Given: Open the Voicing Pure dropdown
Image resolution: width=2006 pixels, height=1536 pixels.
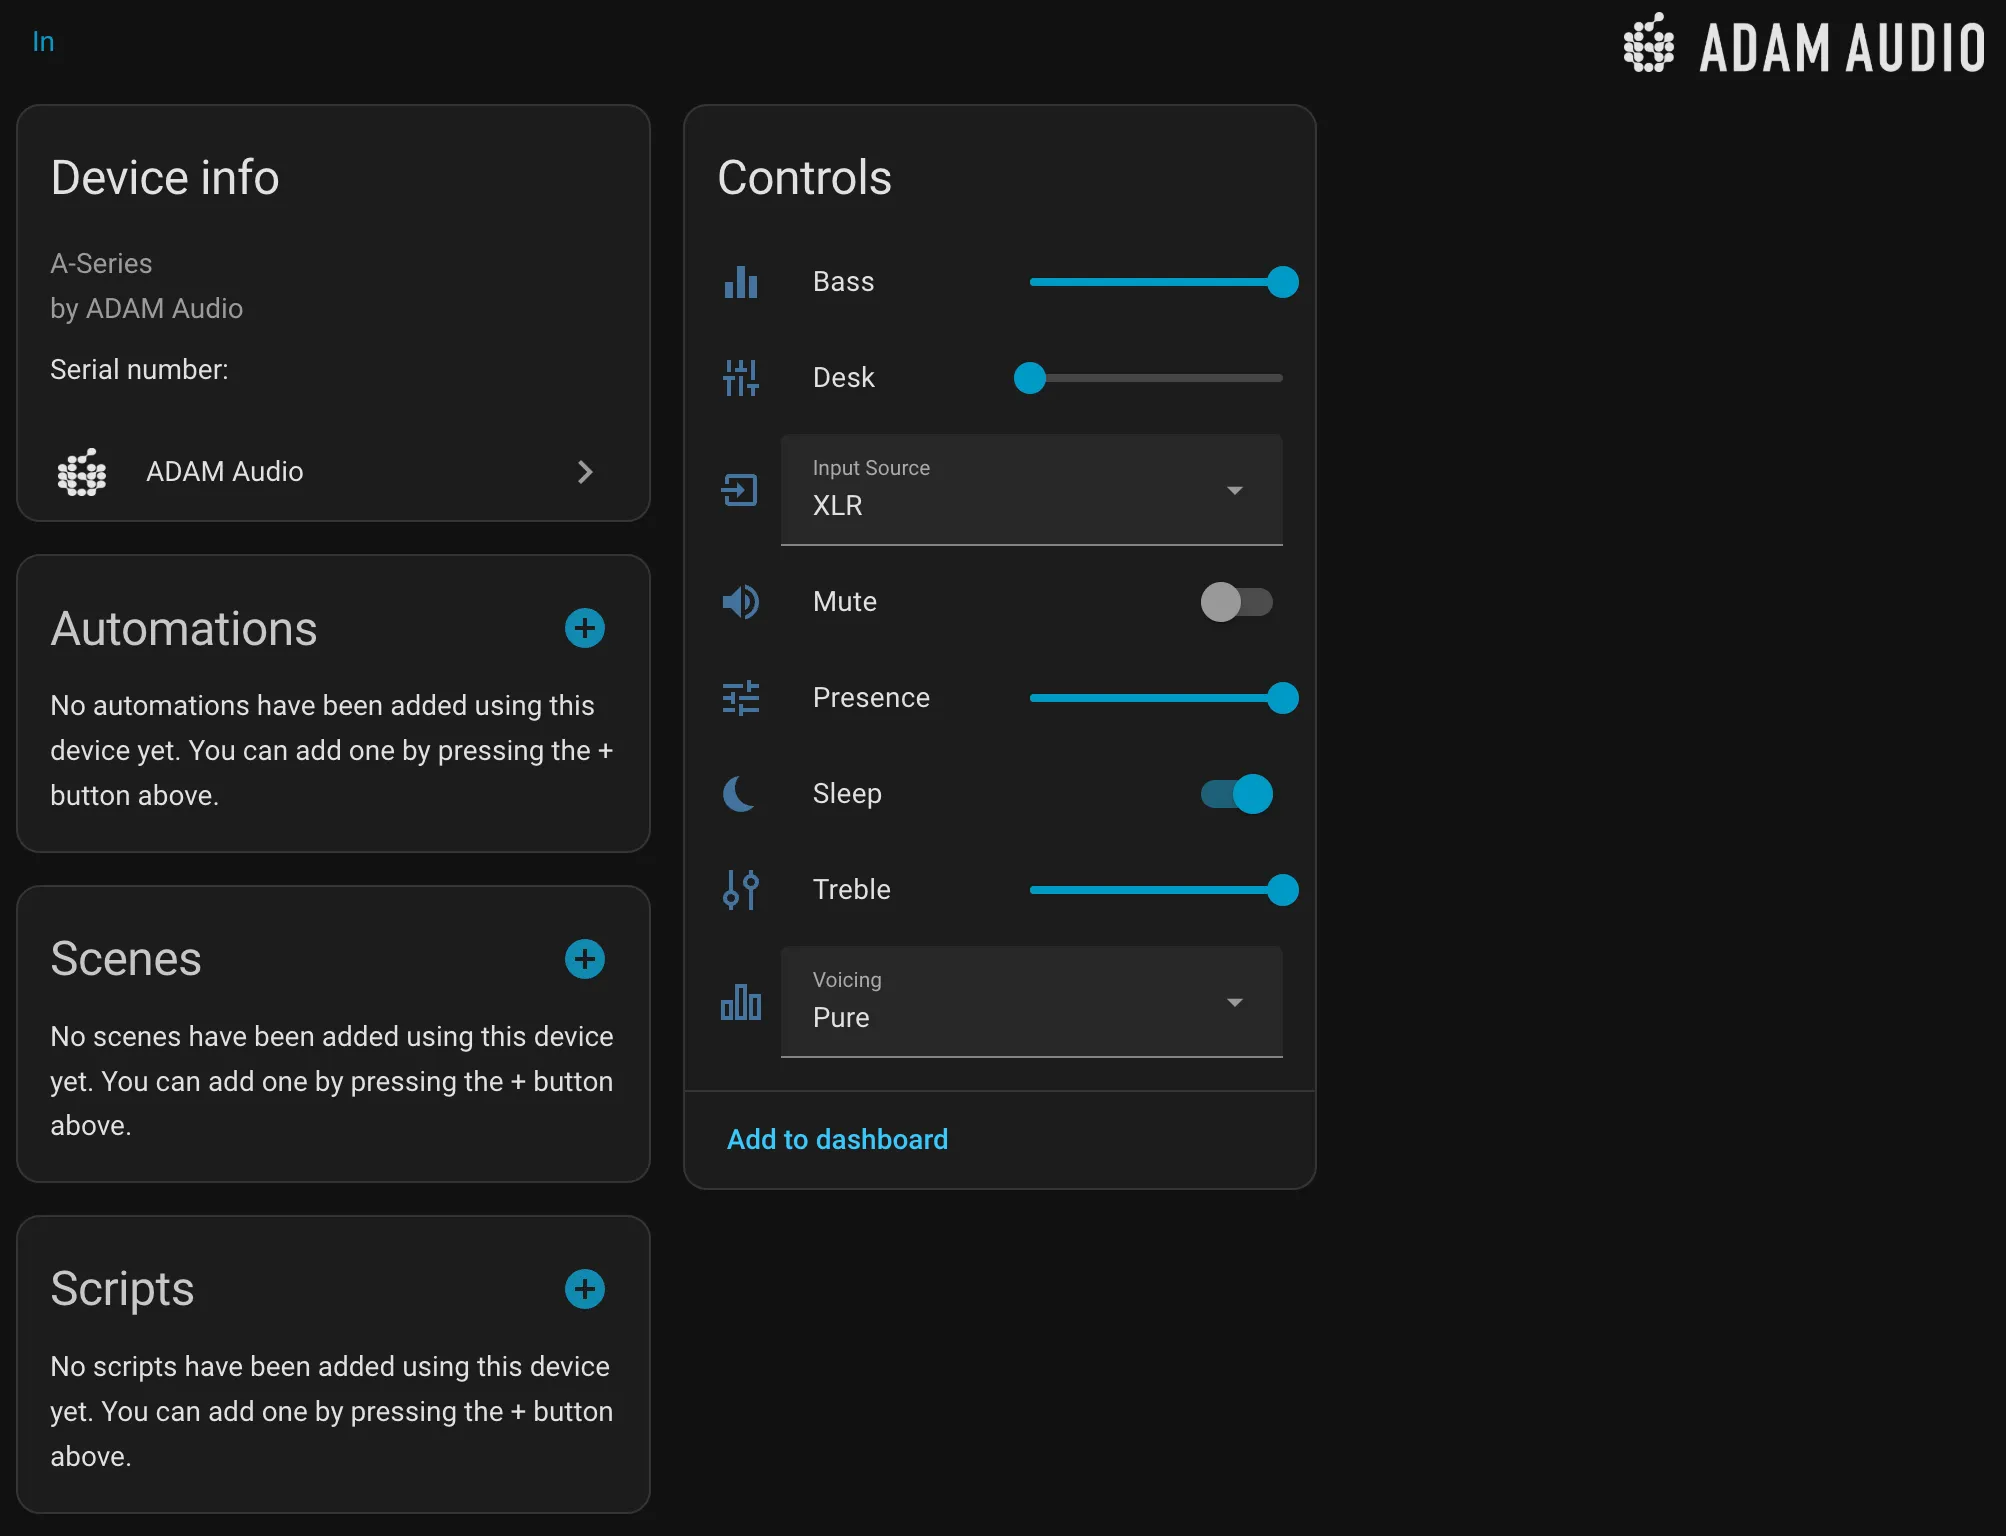Looking at the screenshot, I should pos(1030,1002).
